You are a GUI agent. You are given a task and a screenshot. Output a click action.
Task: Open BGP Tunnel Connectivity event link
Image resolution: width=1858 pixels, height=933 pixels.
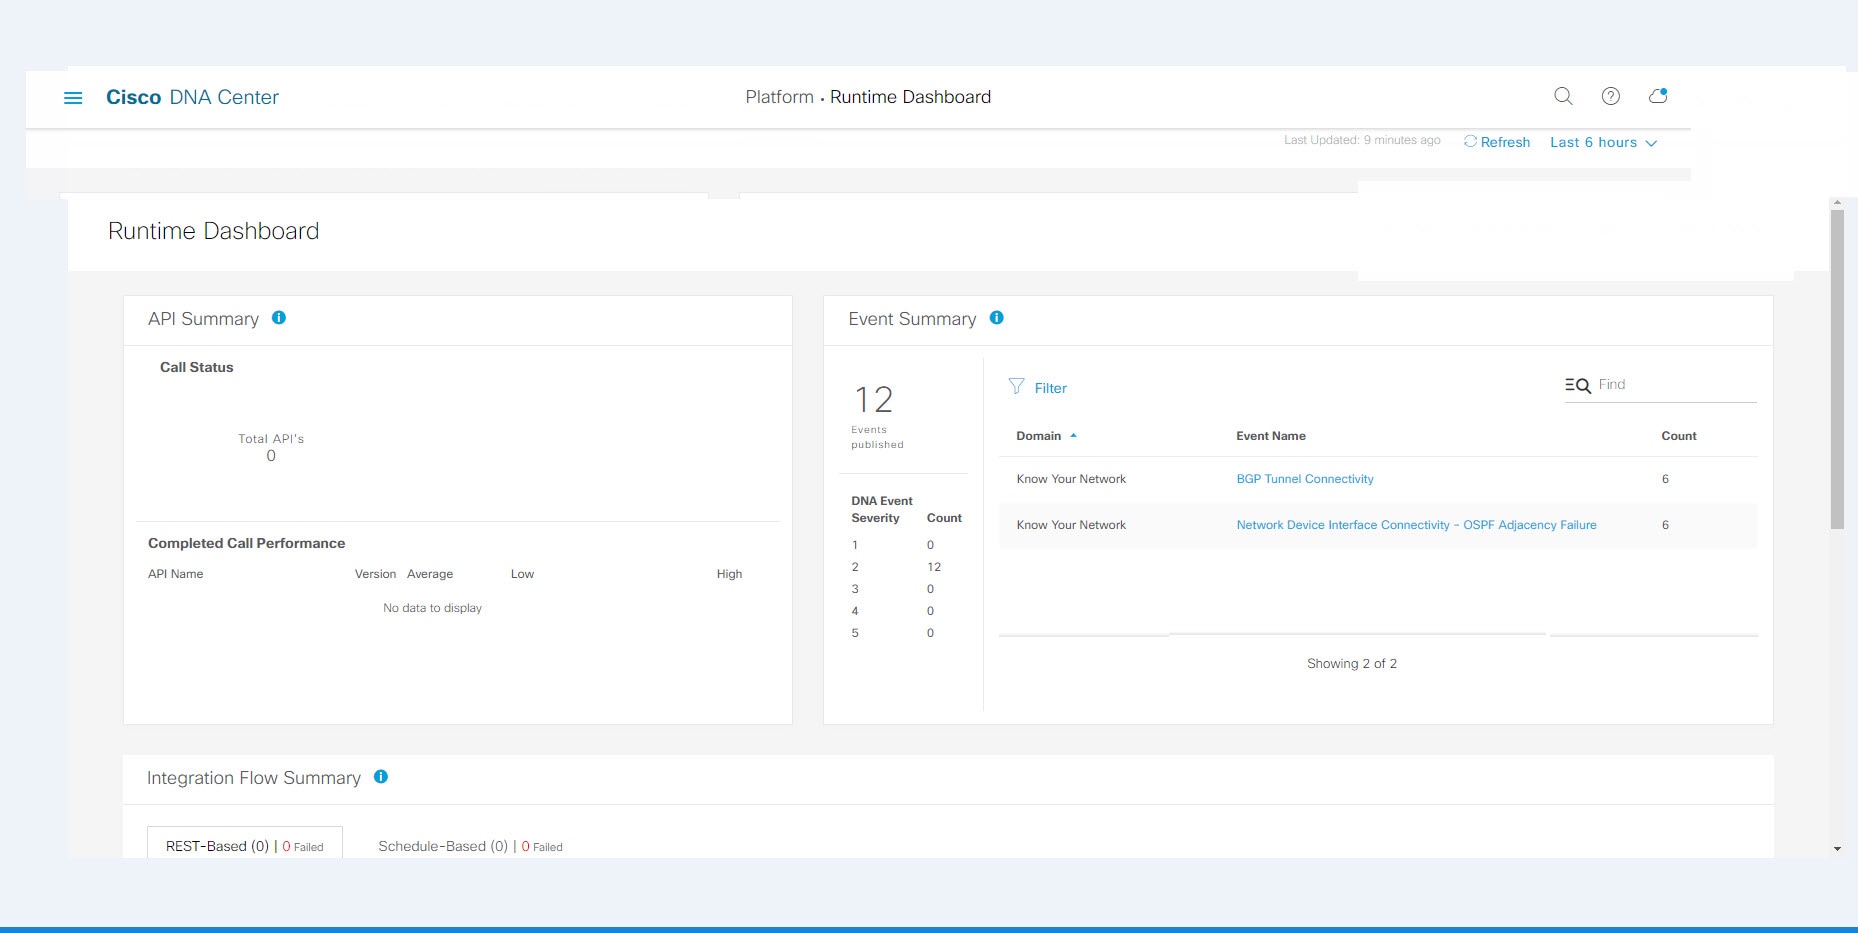pyautogui.click(x=1305, y=479)
